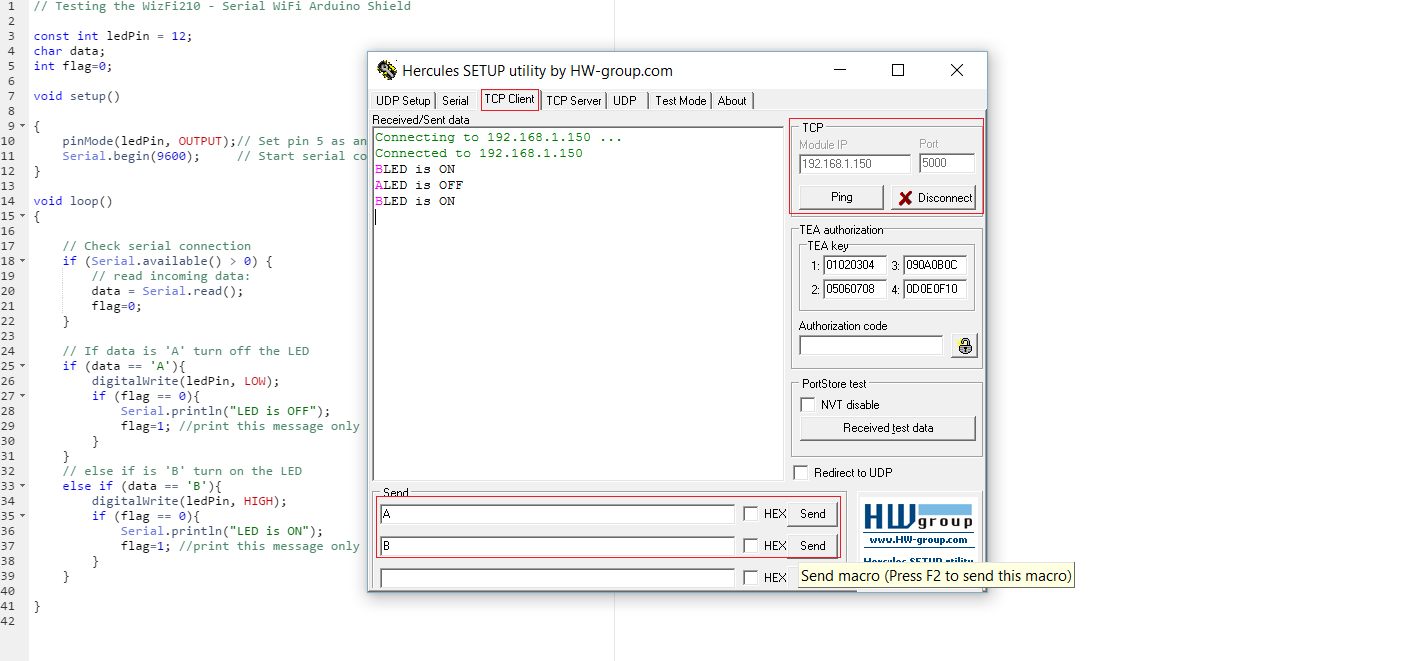
Task: Click code line 'char data;'
Action: (x=69, y=51)
